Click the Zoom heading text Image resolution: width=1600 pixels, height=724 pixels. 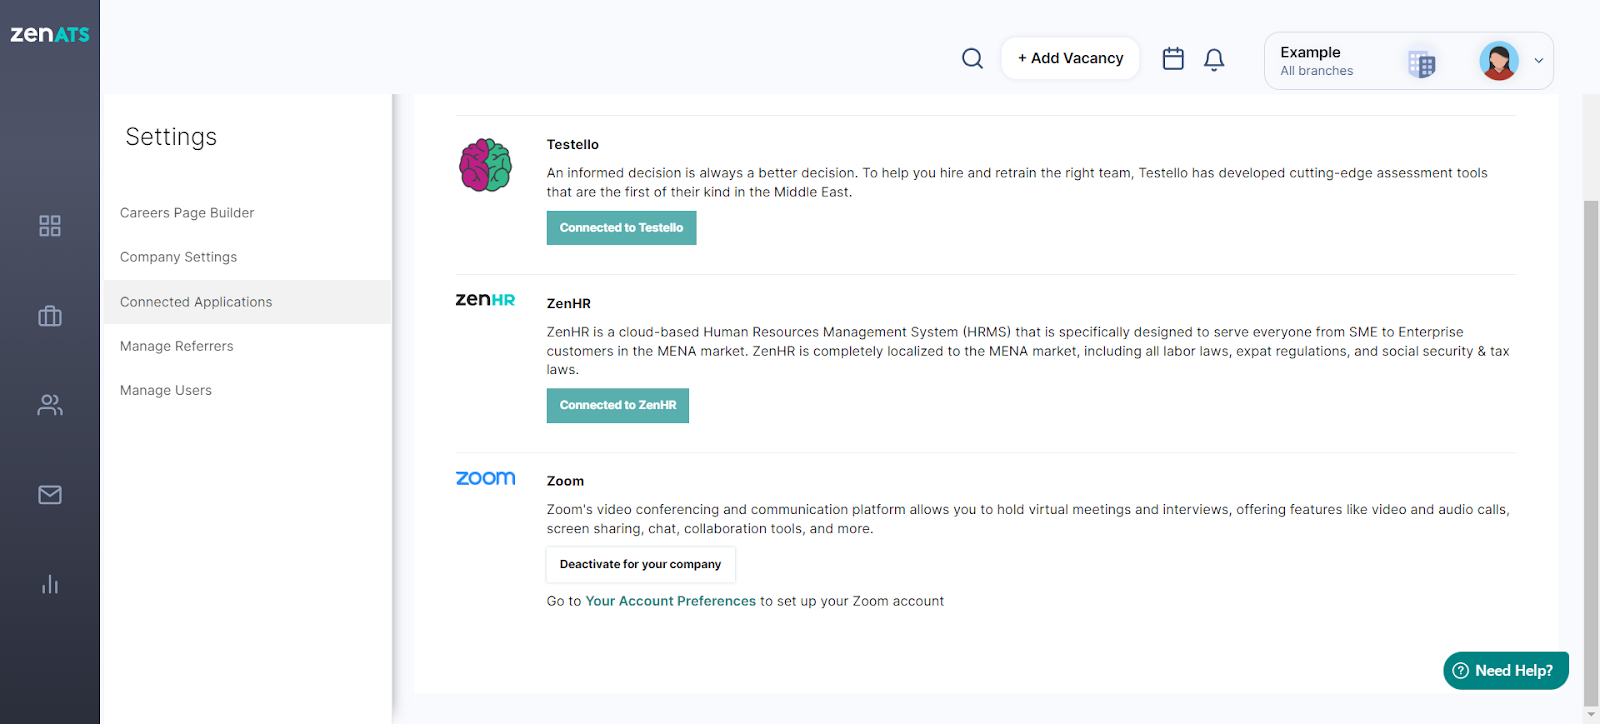565,481
